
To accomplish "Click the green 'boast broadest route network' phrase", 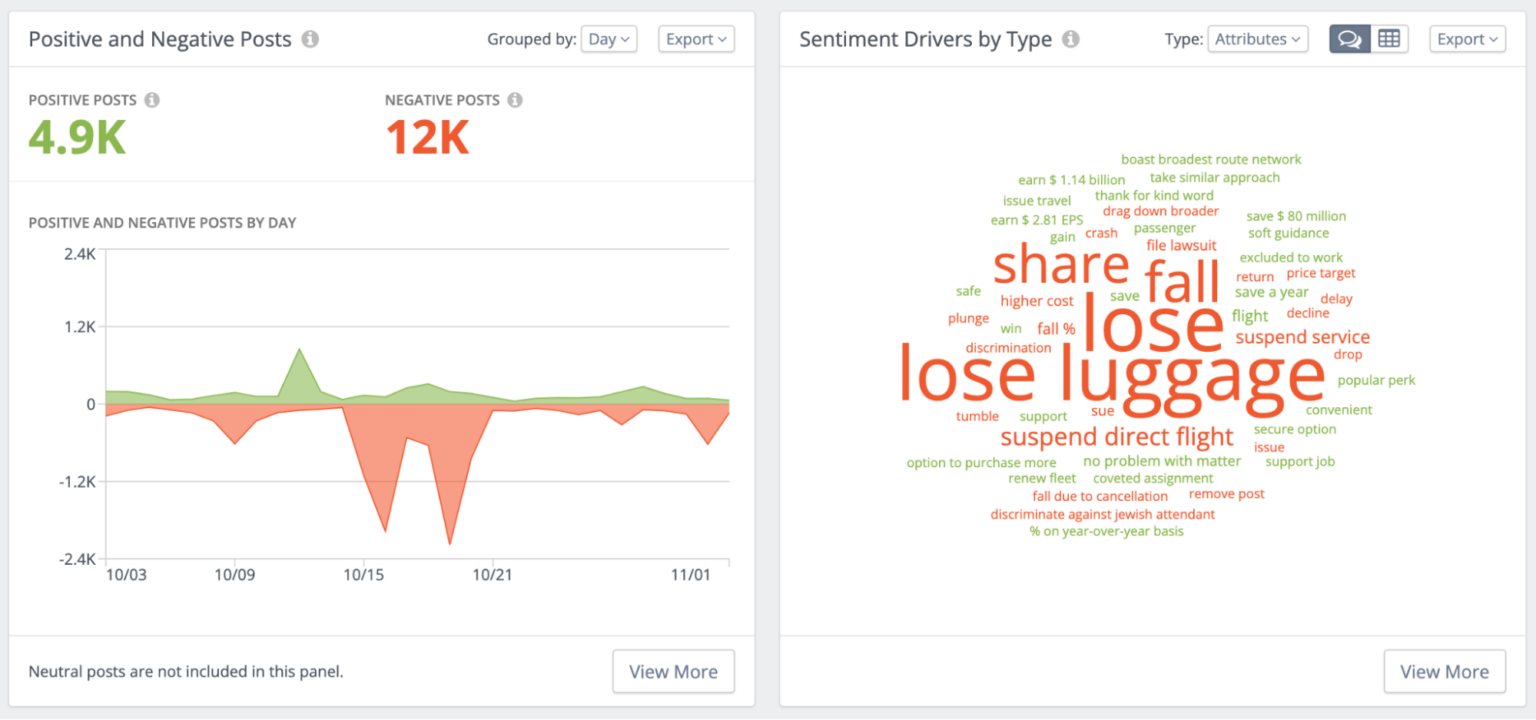I will [x=1212, y=159].
